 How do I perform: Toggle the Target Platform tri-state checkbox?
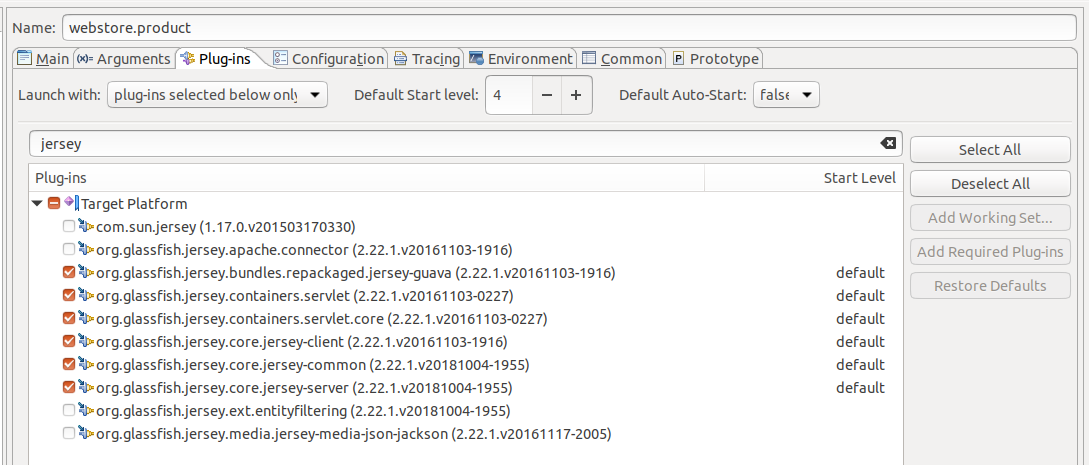click(x=54, y=204)
